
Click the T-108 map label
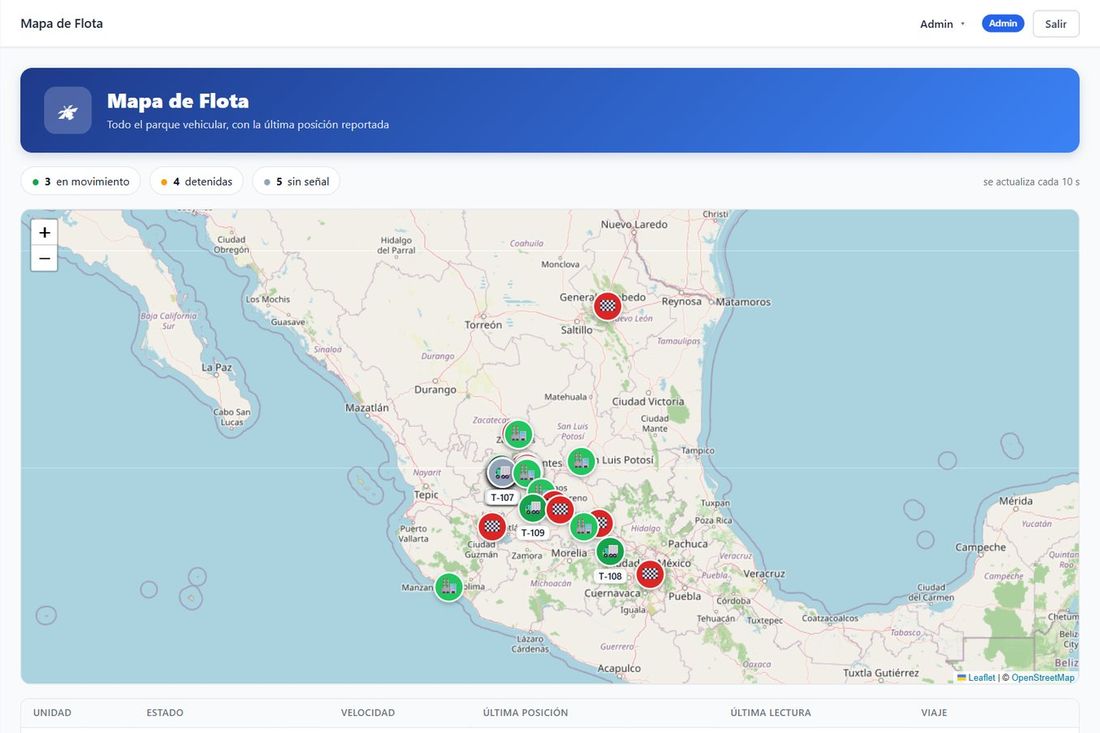tap(610, 576)
